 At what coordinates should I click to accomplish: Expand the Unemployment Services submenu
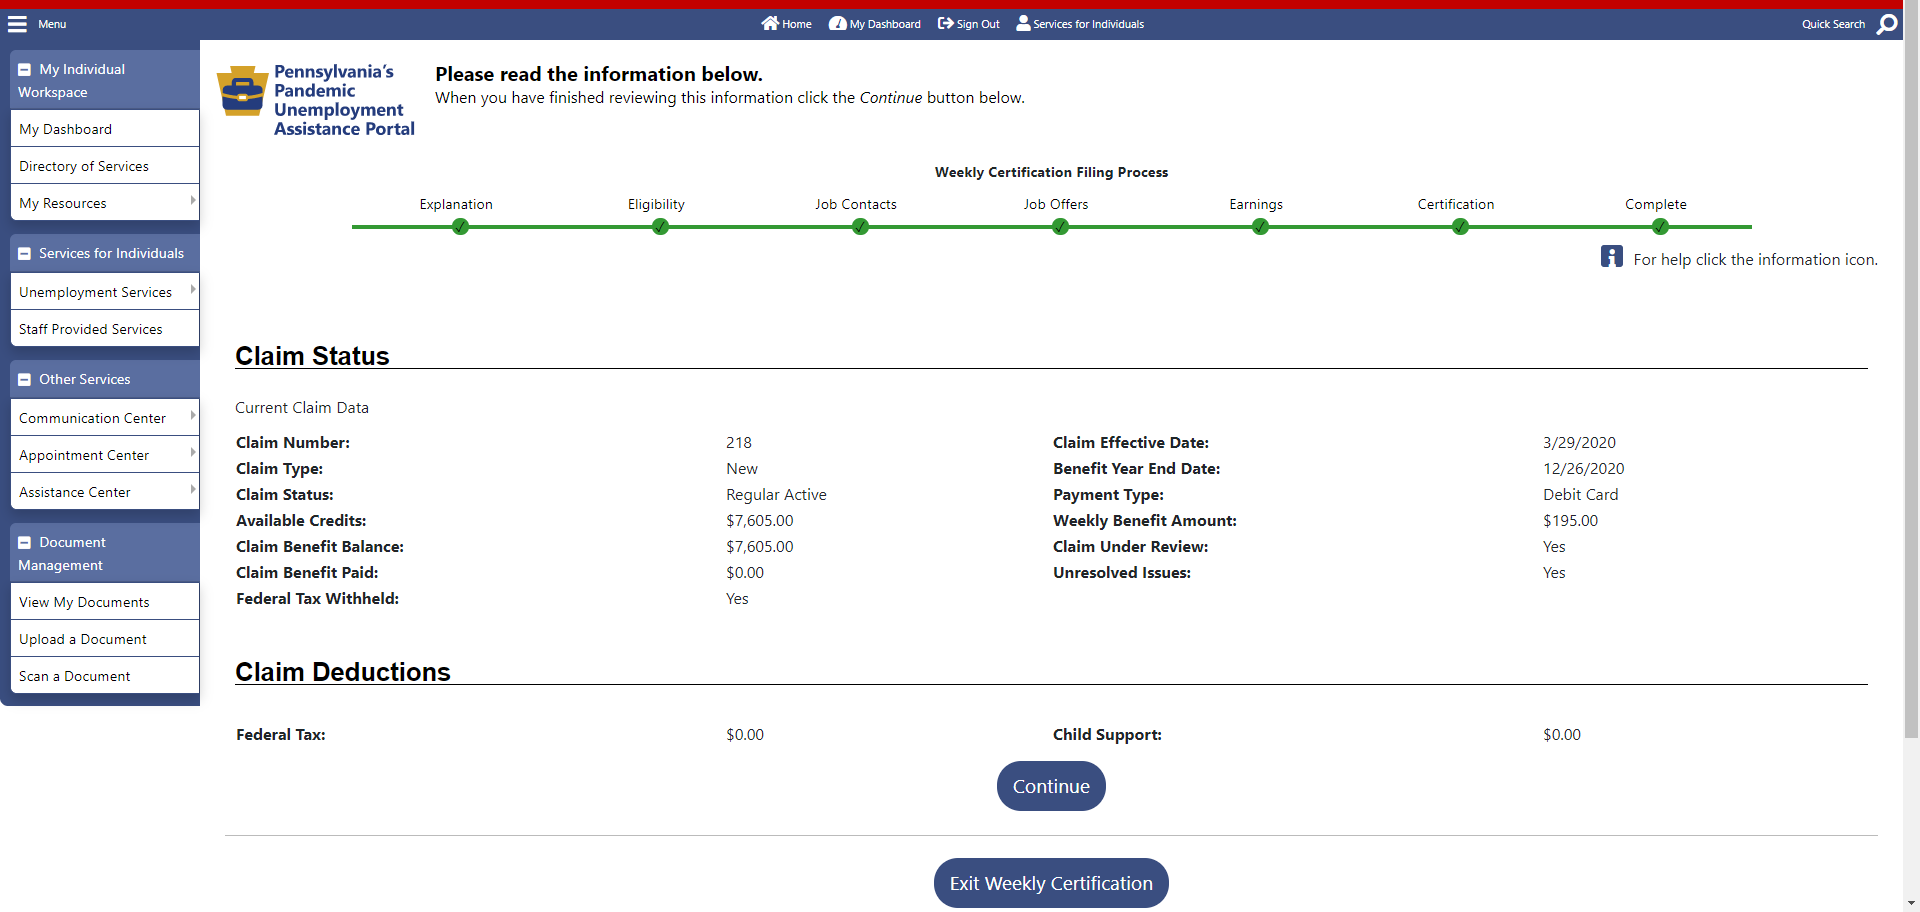pyautogui.click(x=192, y=290)
